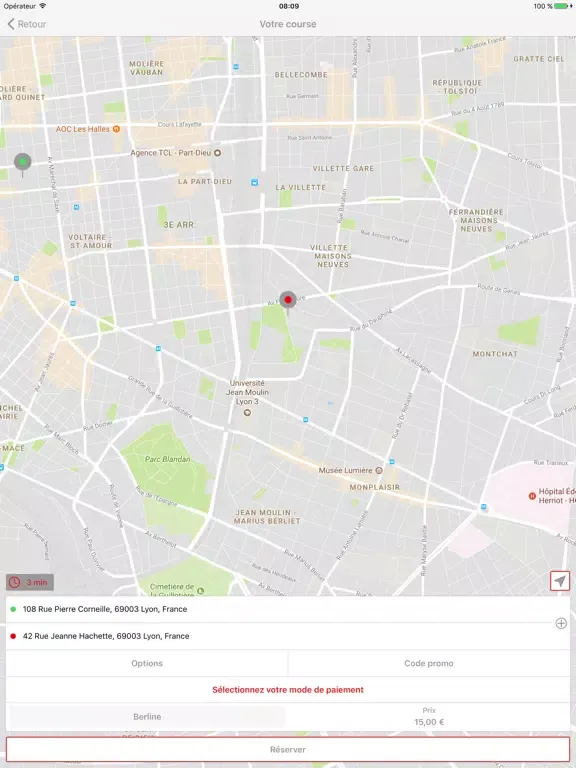Tap transit icon near Monplaisir
Viewport: 576px width, 768px height.
[391, 461]
